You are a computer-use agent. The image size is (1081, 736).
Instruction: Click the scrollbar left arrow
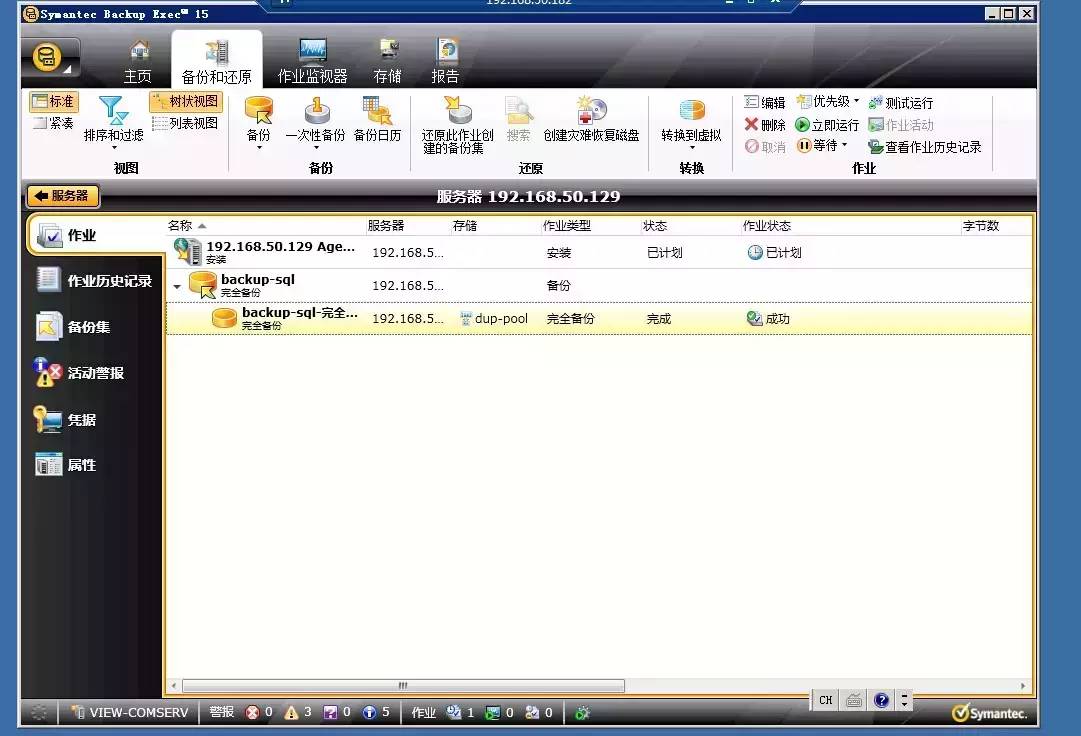[174, 686]
